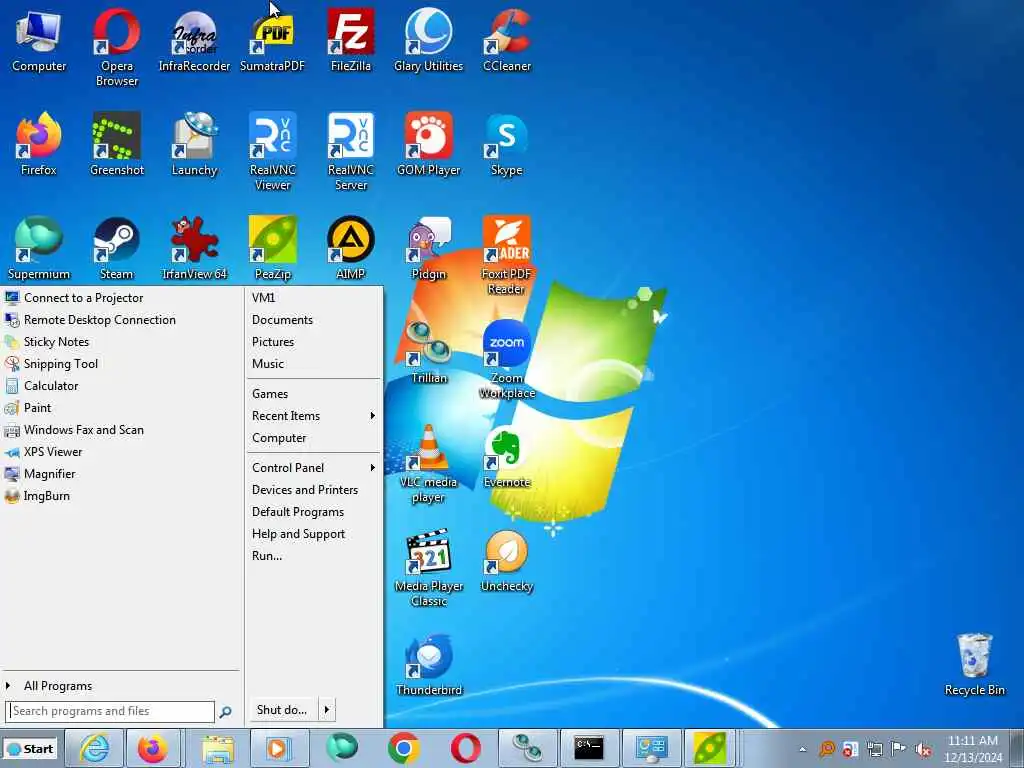
Task: Click the Start button
Action: [29, 749]
